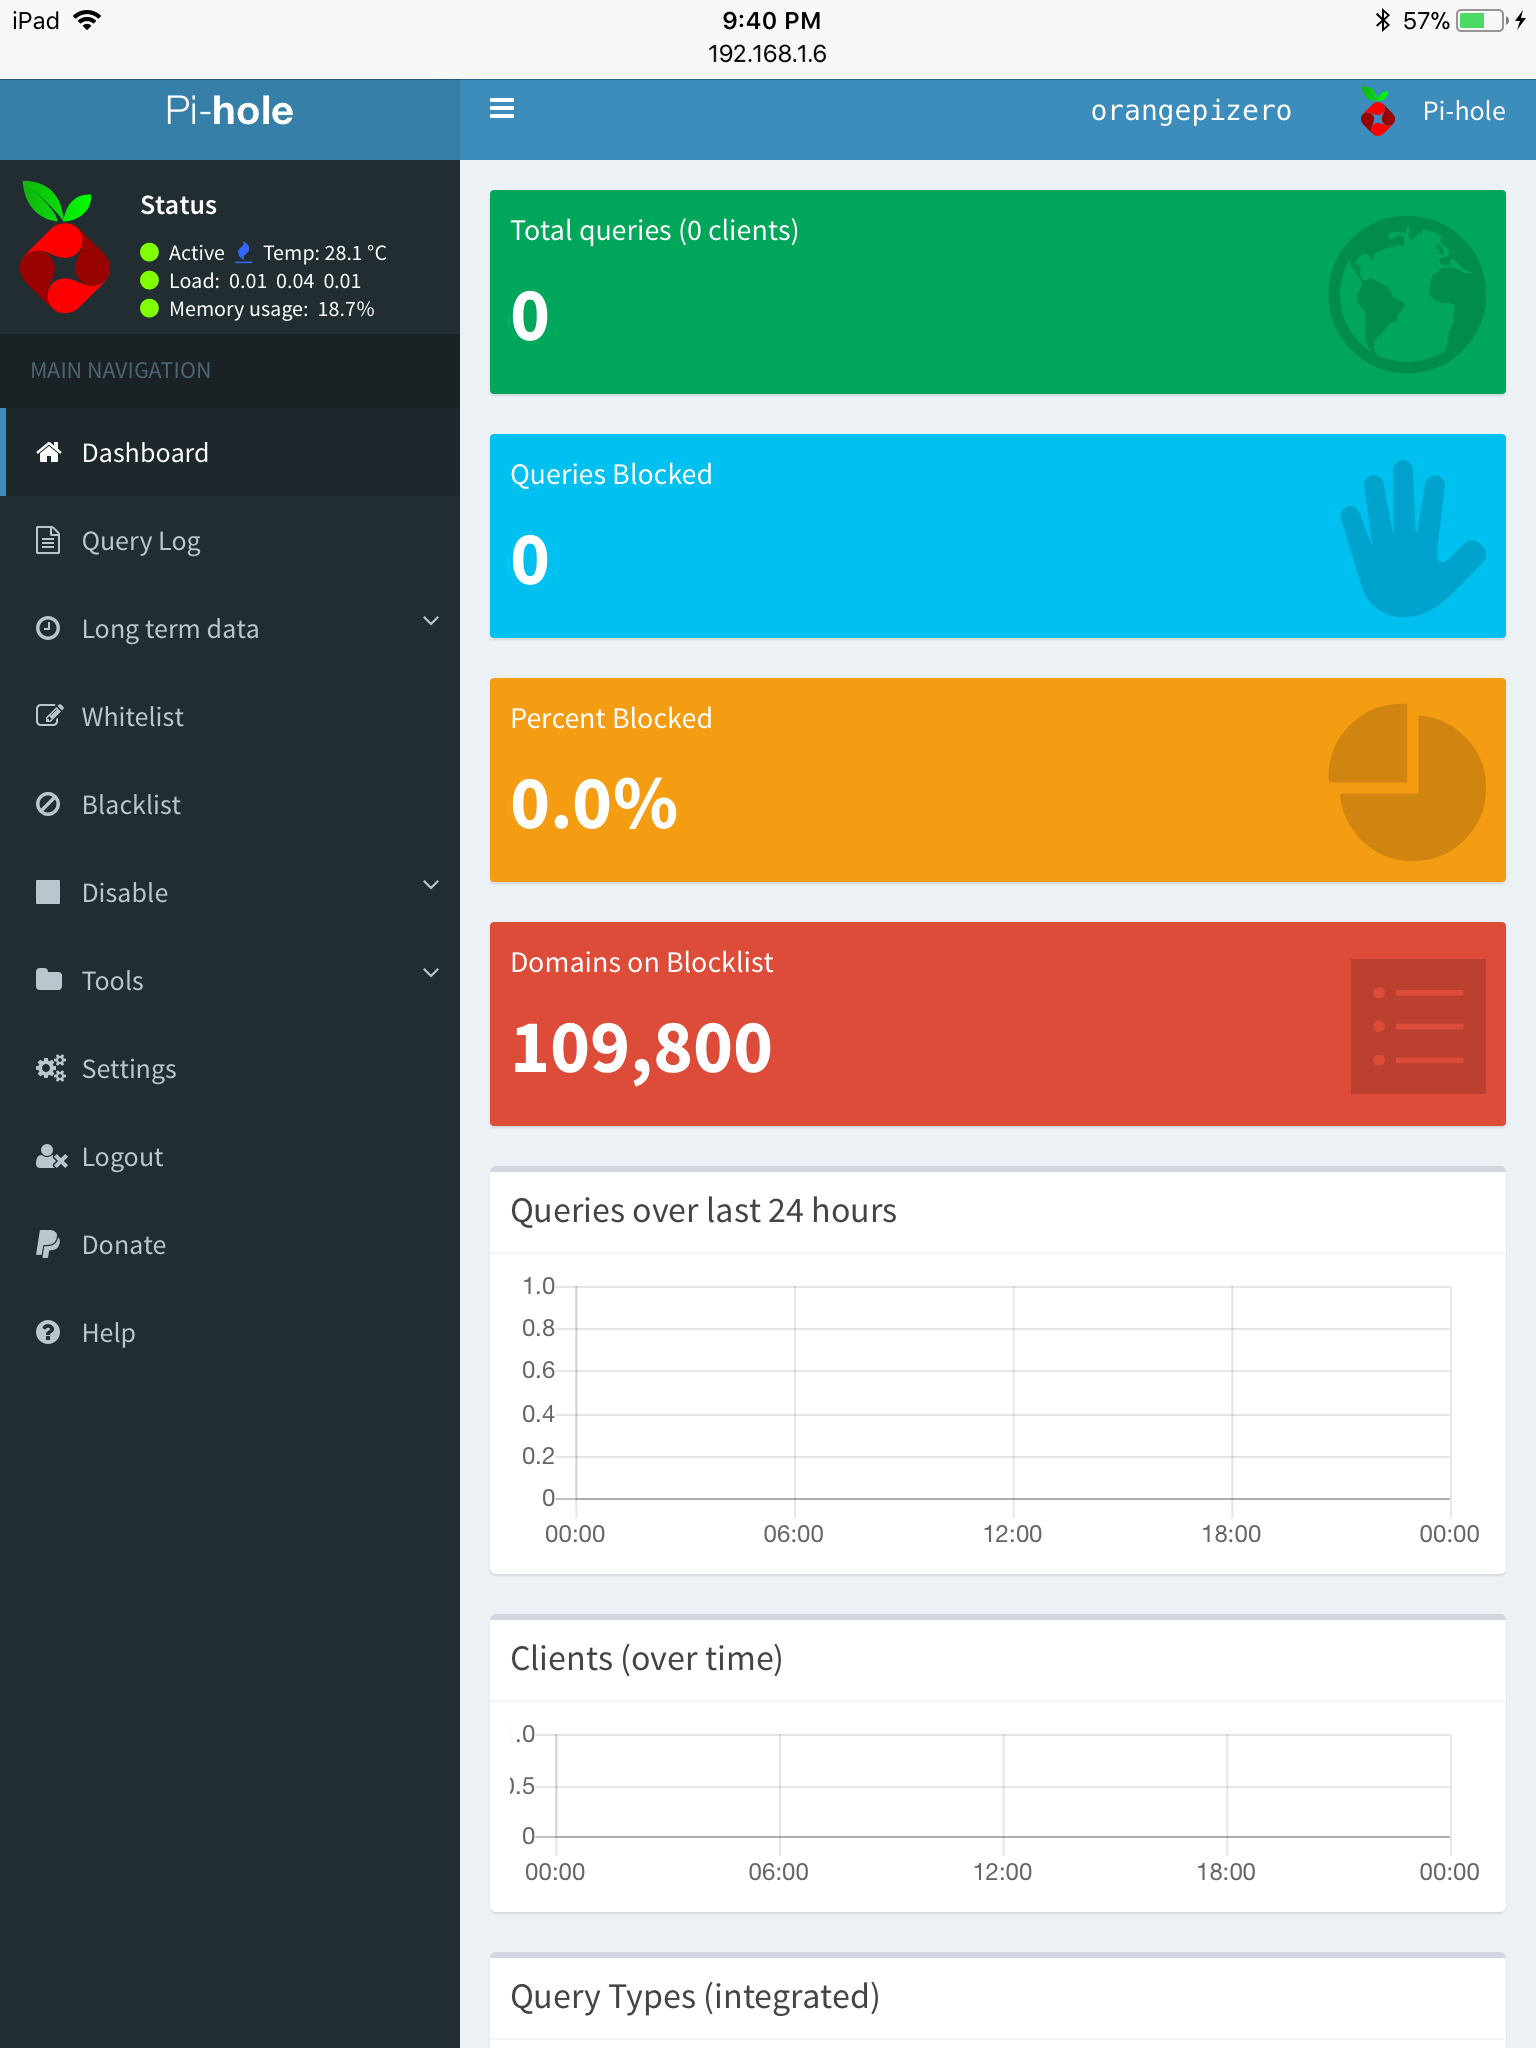1536x2048 pixels.
Task: Click the 0.0% percent blocked value
Action: tap(594, 804)
